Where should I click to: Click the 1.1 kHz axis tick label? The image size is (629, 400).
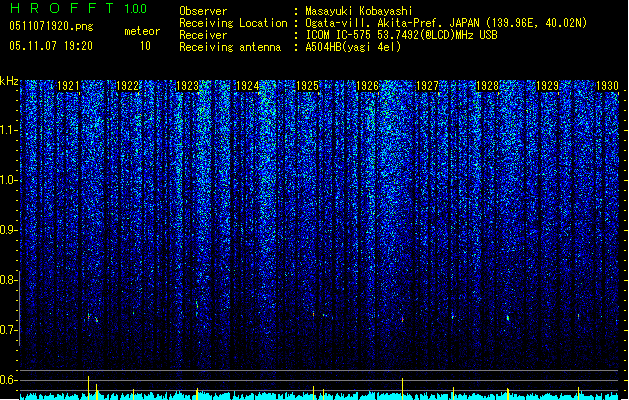8,130
